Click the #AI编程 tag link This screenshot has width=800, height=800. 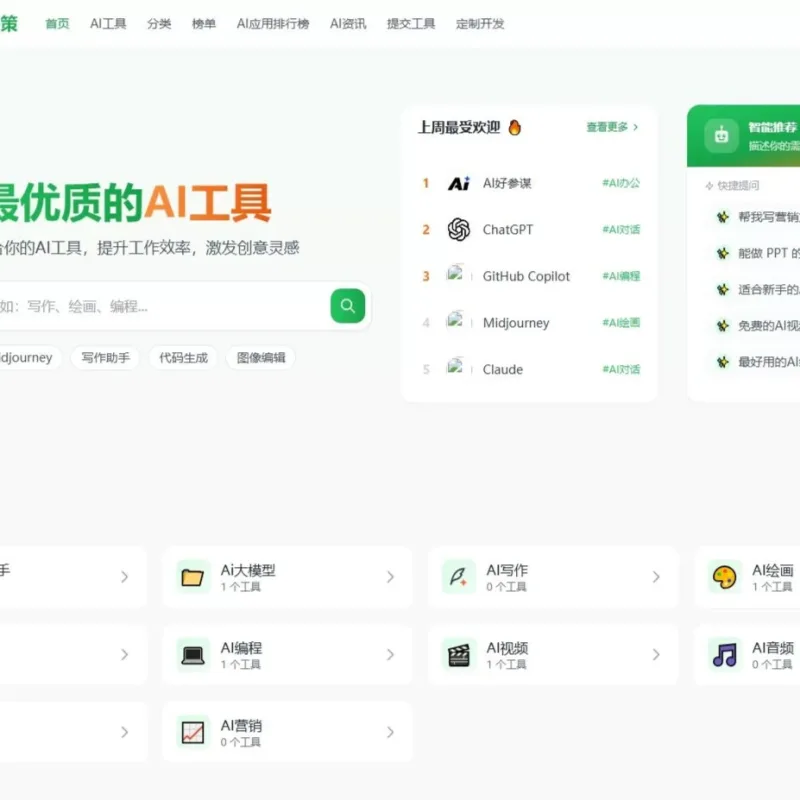tap(621, 276)
